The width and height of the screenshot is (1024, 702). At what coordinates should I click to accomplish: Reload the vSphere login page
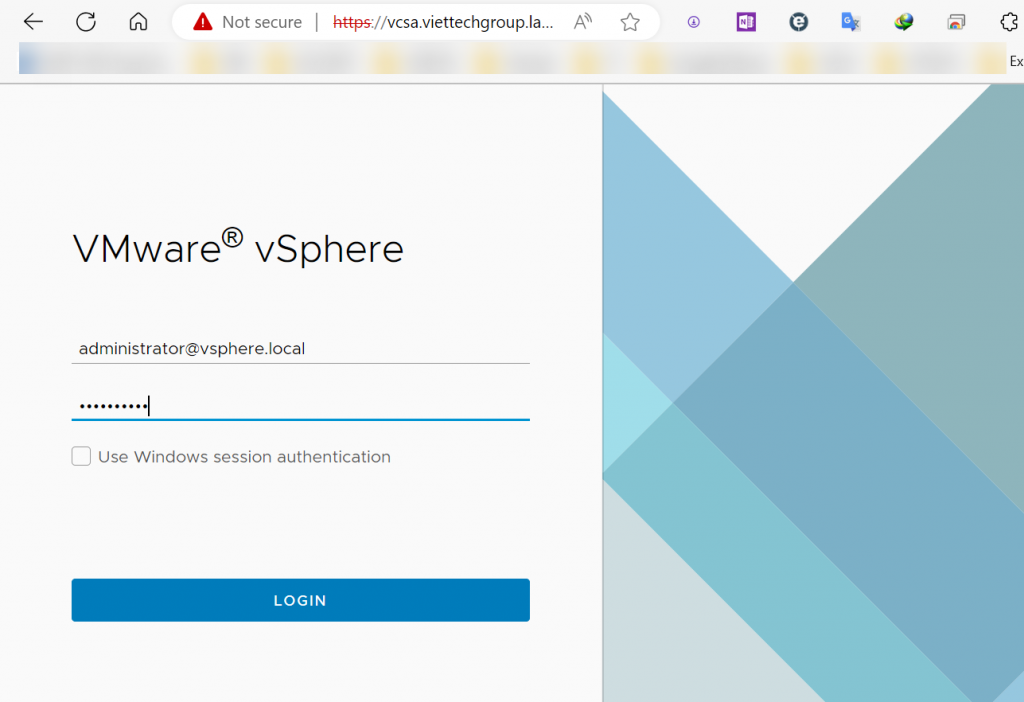pos(86,22)
